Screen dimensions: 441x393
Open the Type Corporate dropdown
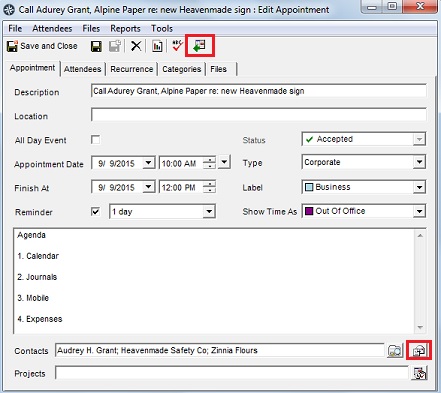tap(419, 162)
